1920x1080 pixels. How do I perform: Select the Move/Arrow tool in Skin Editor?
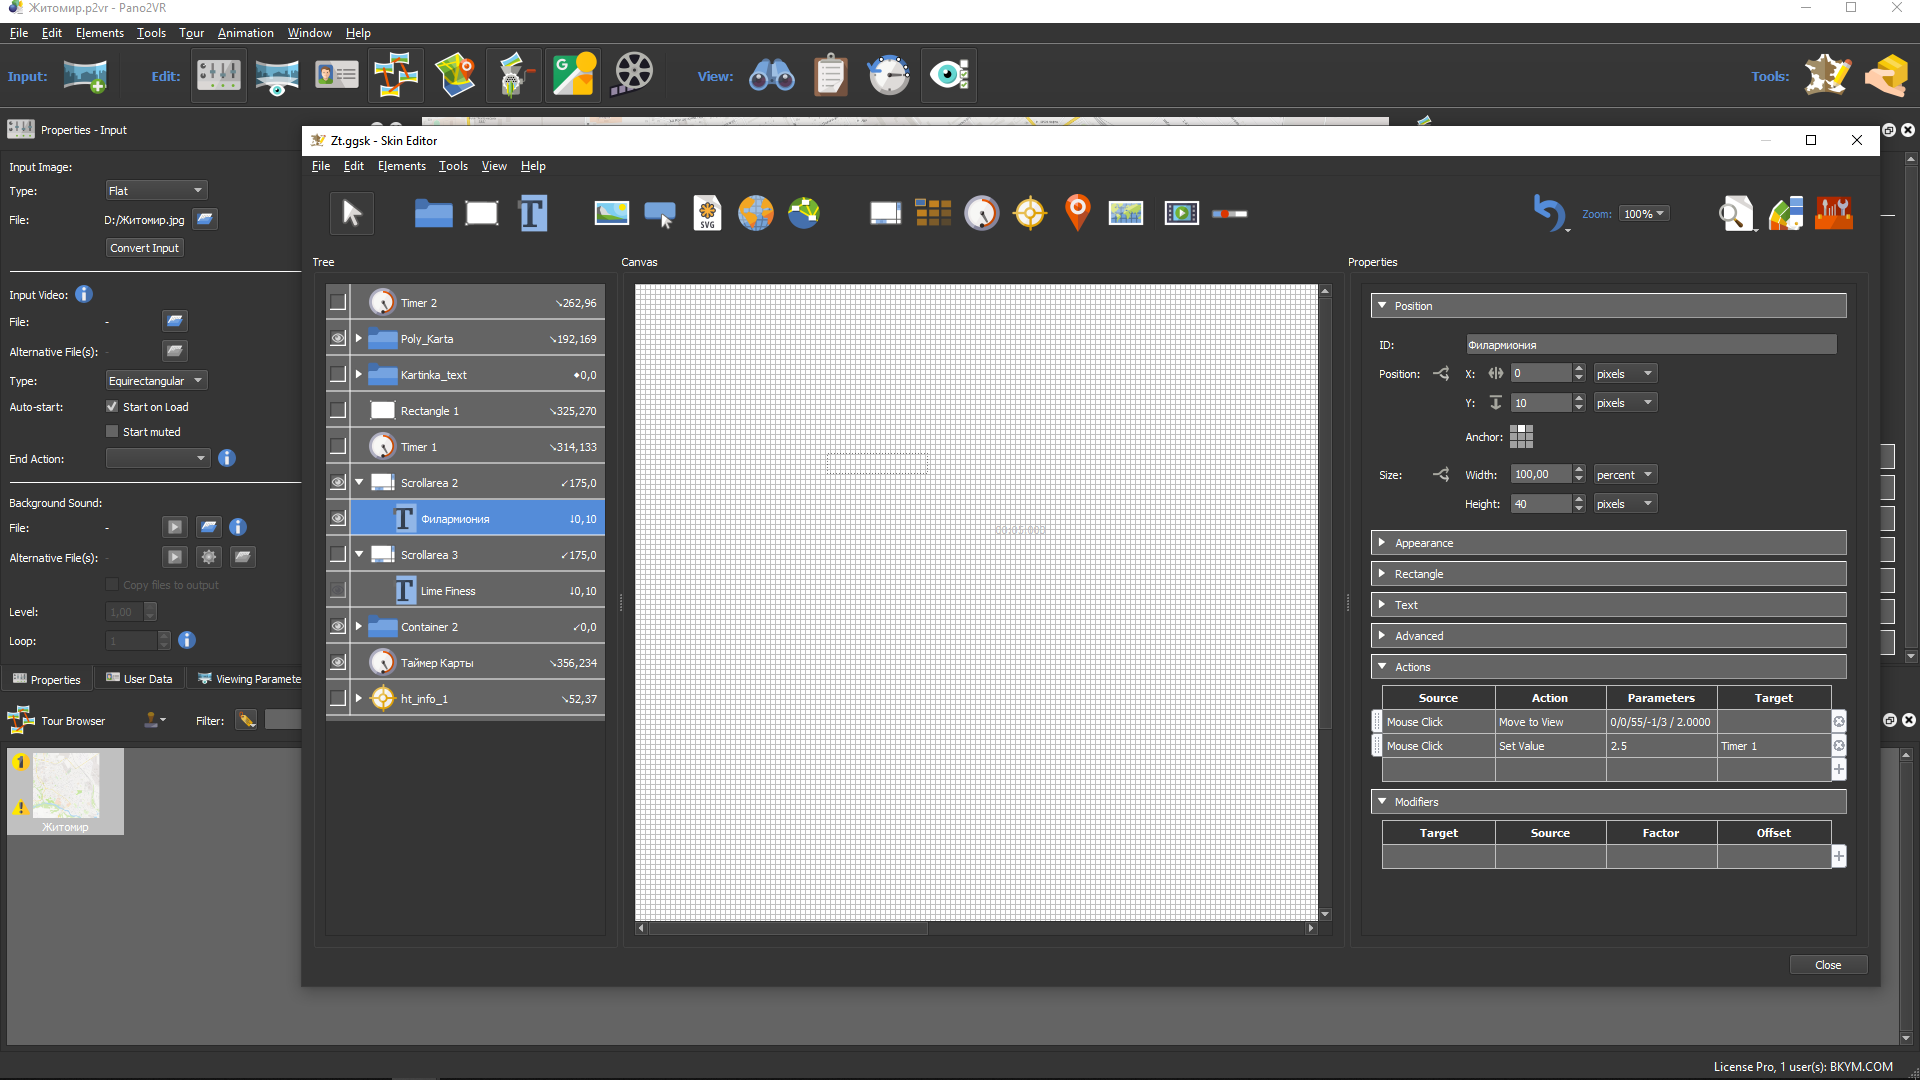tap(349, 212)
